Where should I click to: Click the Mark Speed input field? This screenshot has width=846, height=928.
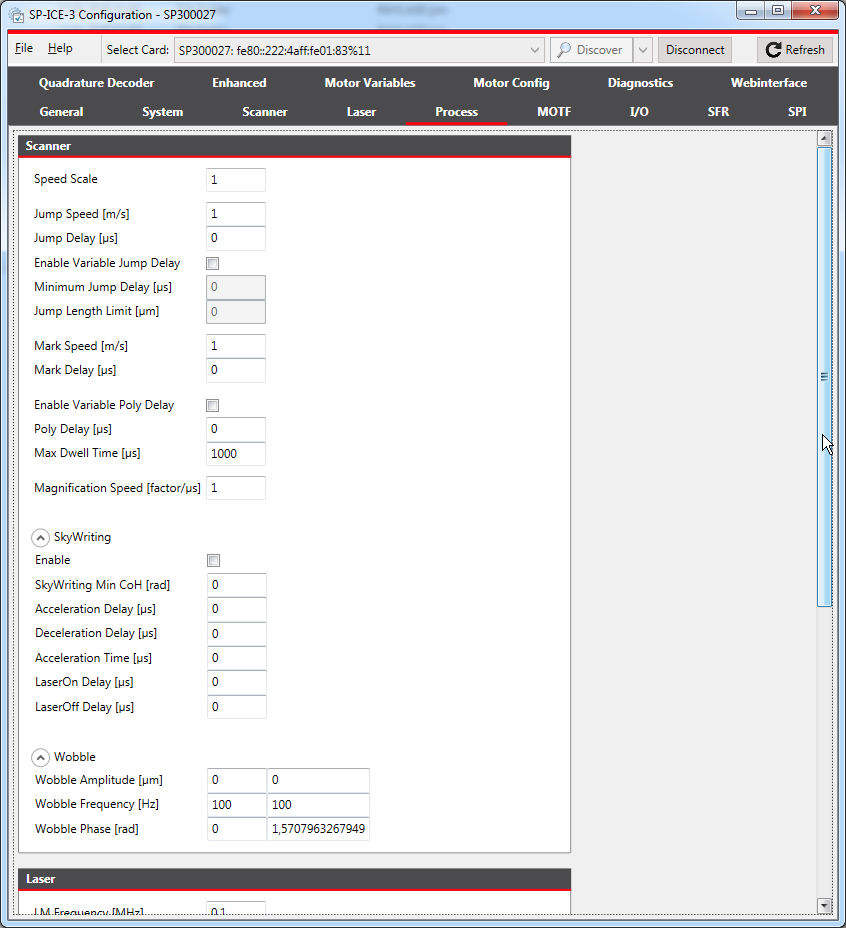[236, 346]
